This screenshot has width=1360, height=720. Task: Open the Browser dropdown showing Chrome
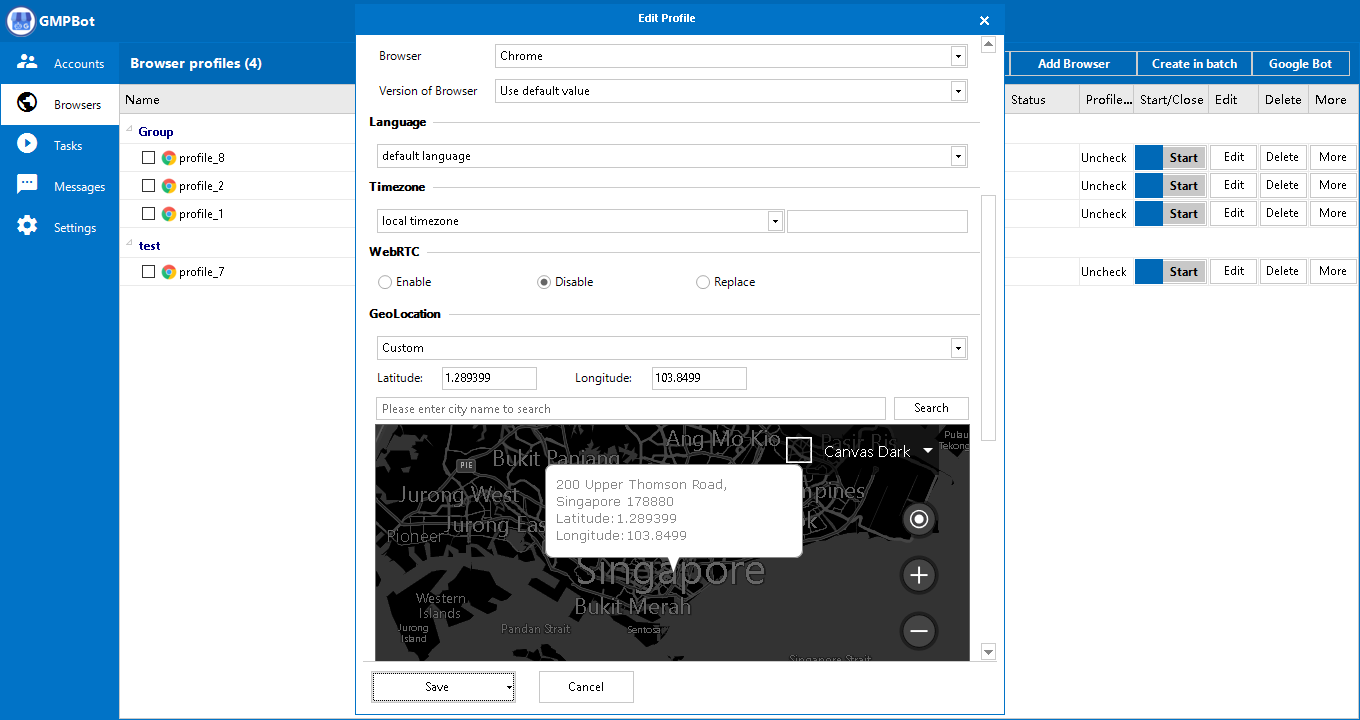click(x=958, y=56)
